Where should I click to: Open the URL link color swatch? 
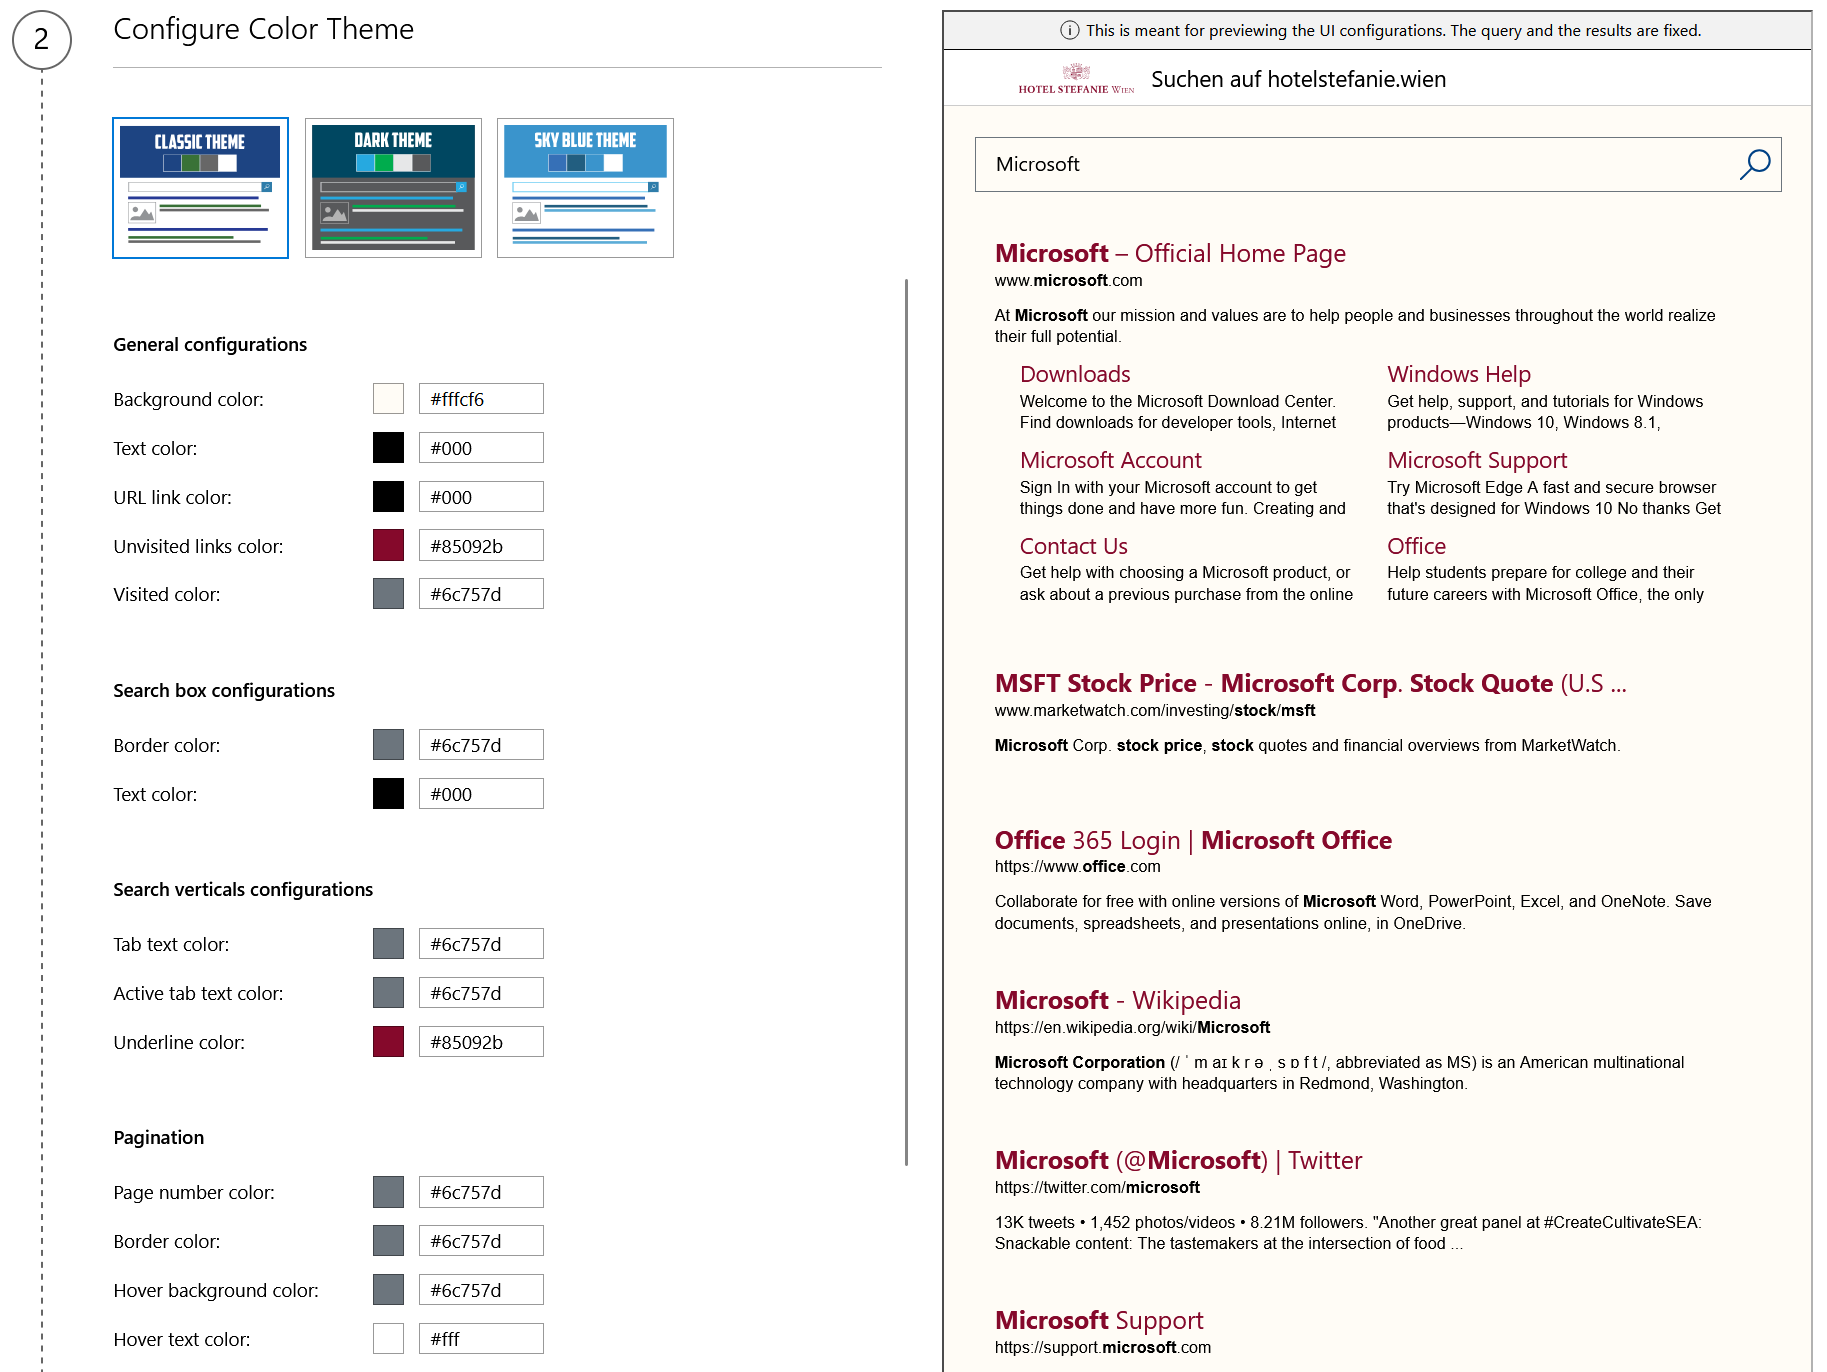pos(388,497)
